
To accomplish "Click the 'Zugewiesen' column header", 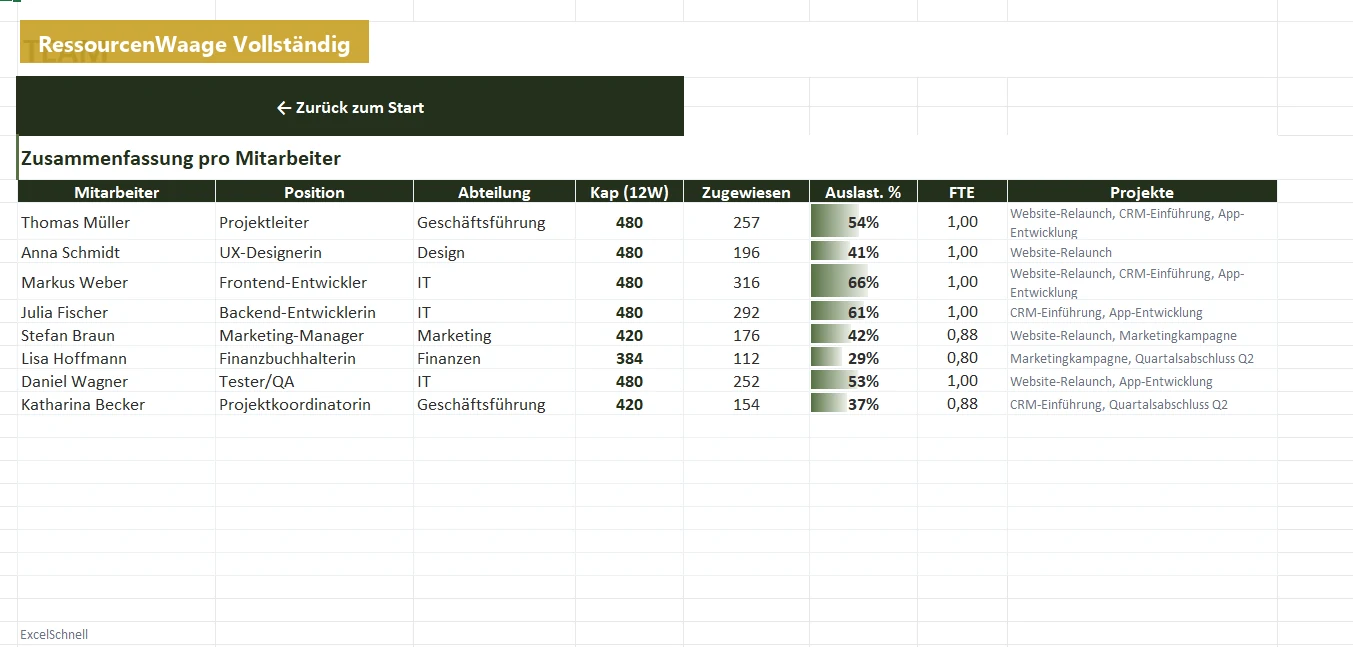I will 747,192.
